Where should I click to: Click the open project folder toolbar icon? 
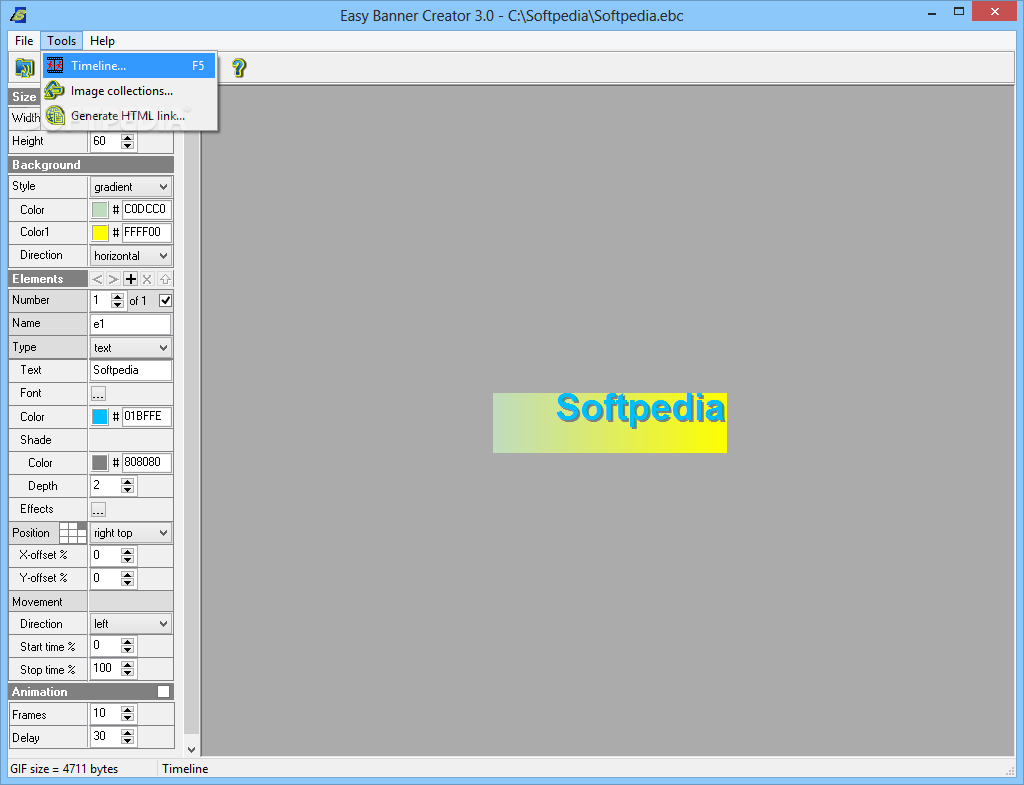click(24, 67)
